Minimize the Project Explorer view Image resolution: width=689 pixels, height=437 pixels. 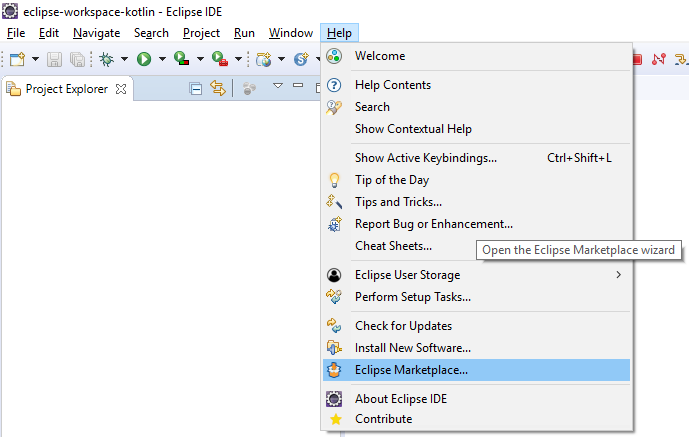pos(298,85)
